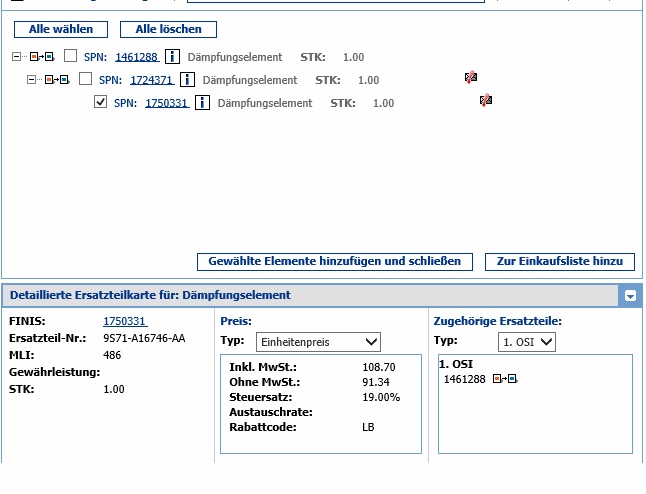Click info icon next to SPN 1461288

coord(171,57)
